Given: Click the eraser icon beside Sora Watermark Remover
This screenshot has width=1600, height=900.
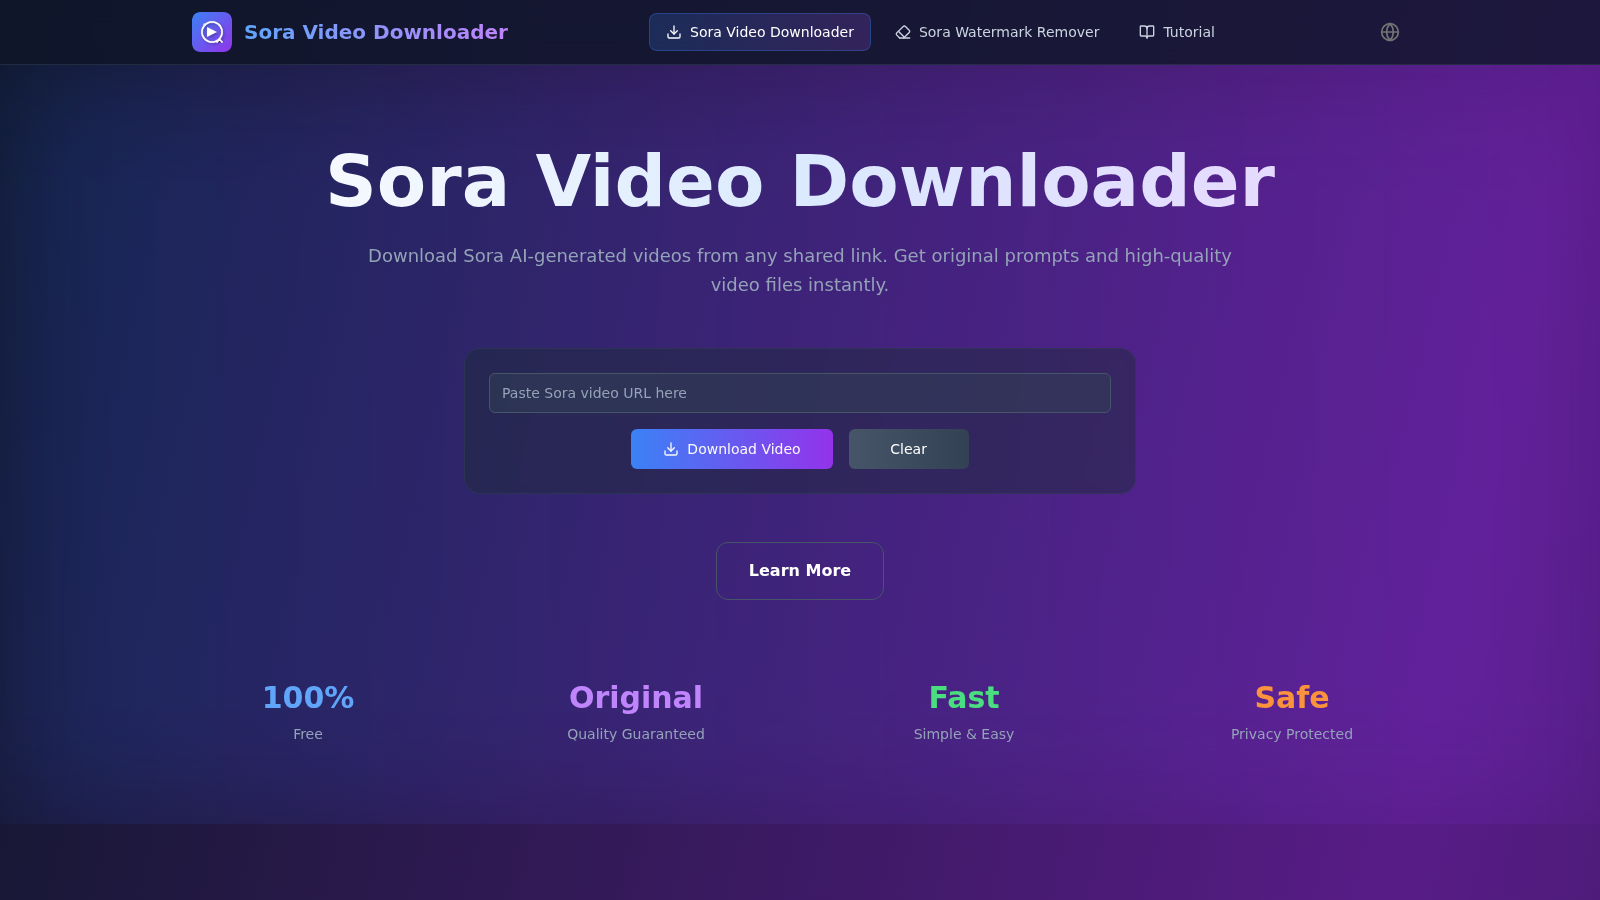Looking at the screenshot, I should pos(903,32).
